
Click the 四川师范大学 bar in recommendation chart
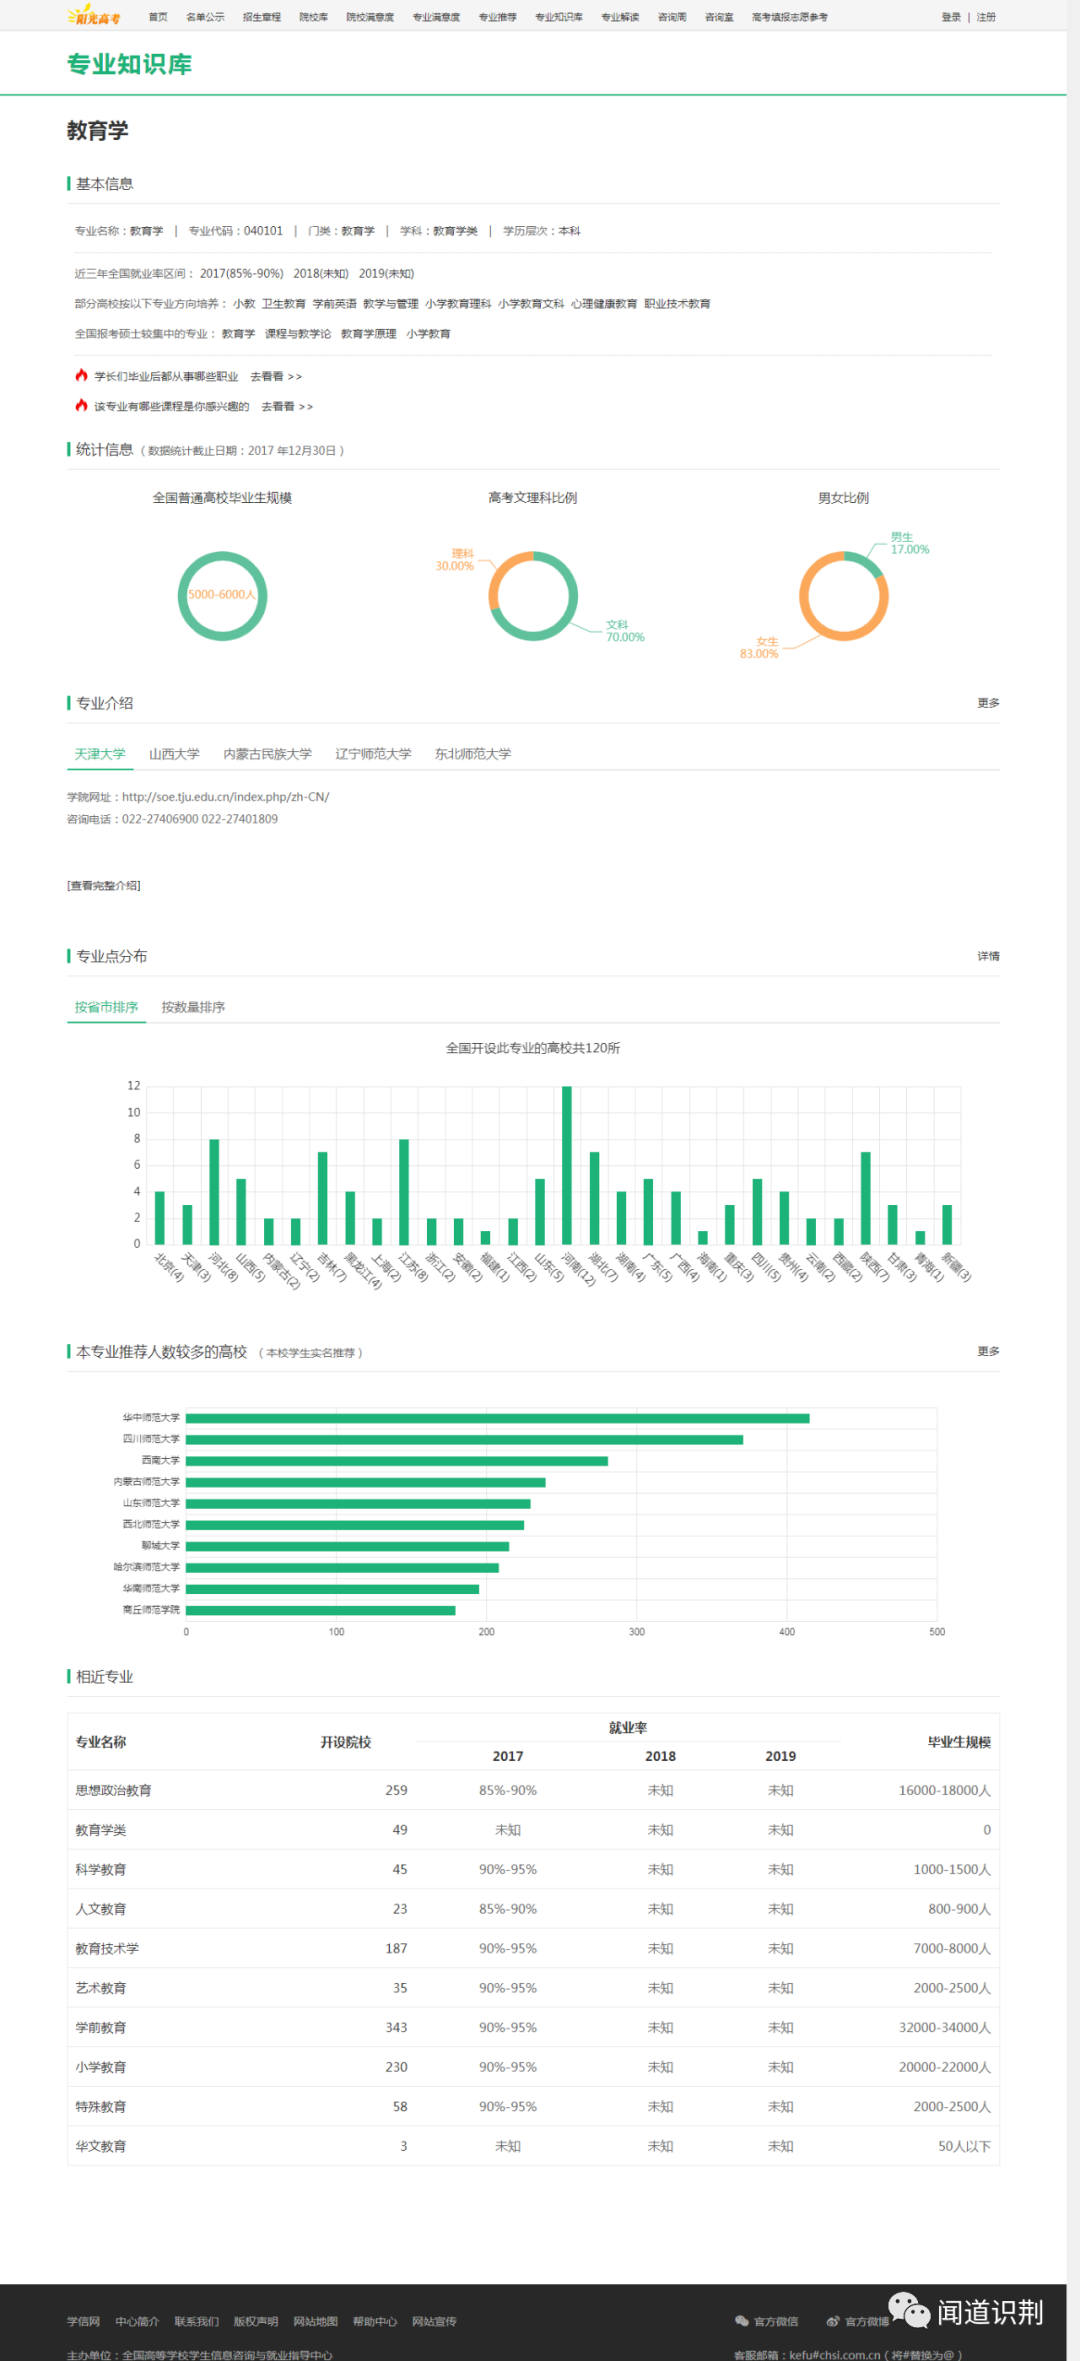pyautogui.click(x=464, y=1439)
